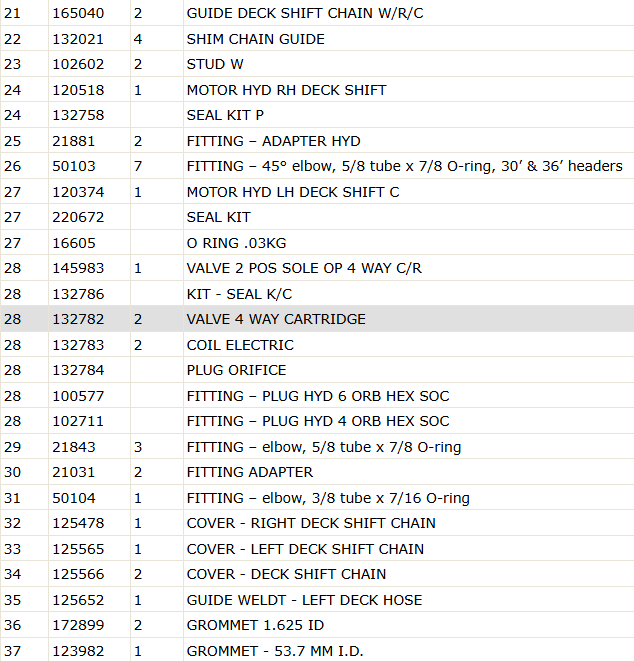
Task: Select MOTOR HYD RH DECK SHIFT row
Action: pos(317,90)
